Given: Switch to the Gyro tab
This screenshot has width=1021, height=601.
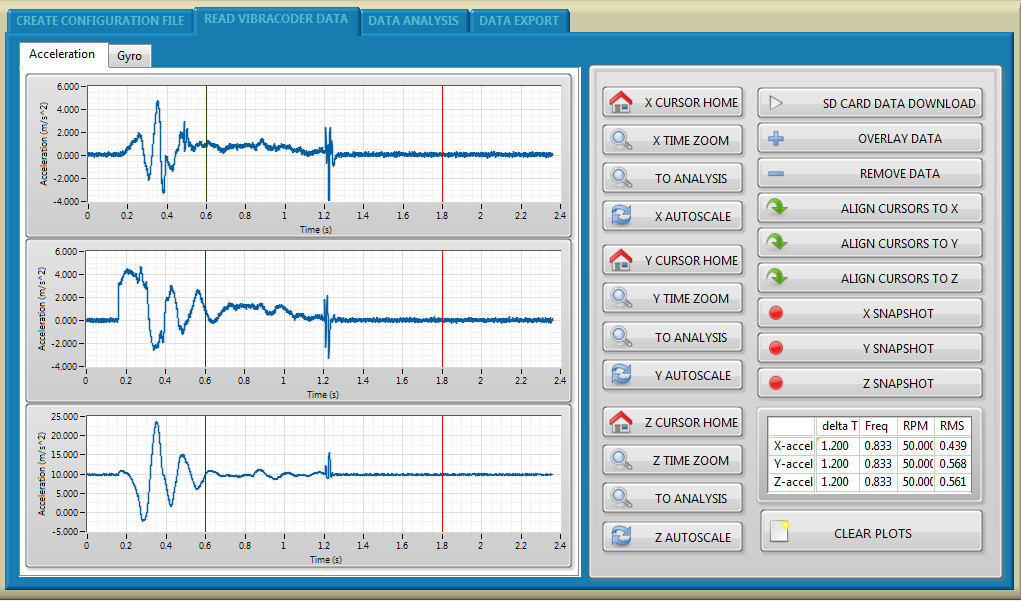Looking at the screenshot, I should click(129, 56).
